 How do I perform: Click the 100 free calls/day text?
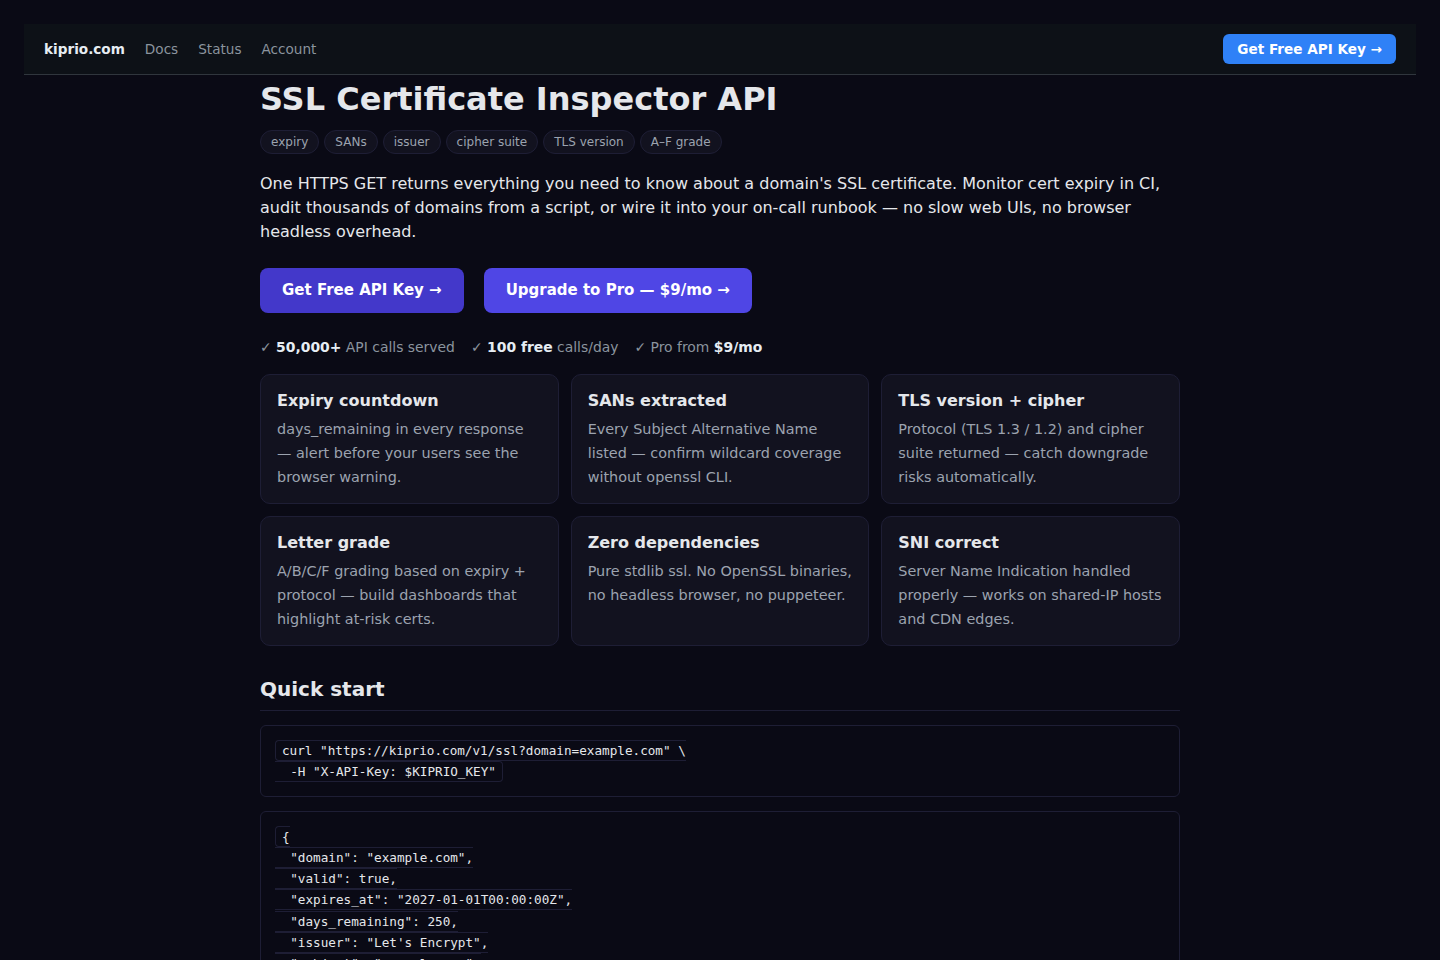[545, 347]
